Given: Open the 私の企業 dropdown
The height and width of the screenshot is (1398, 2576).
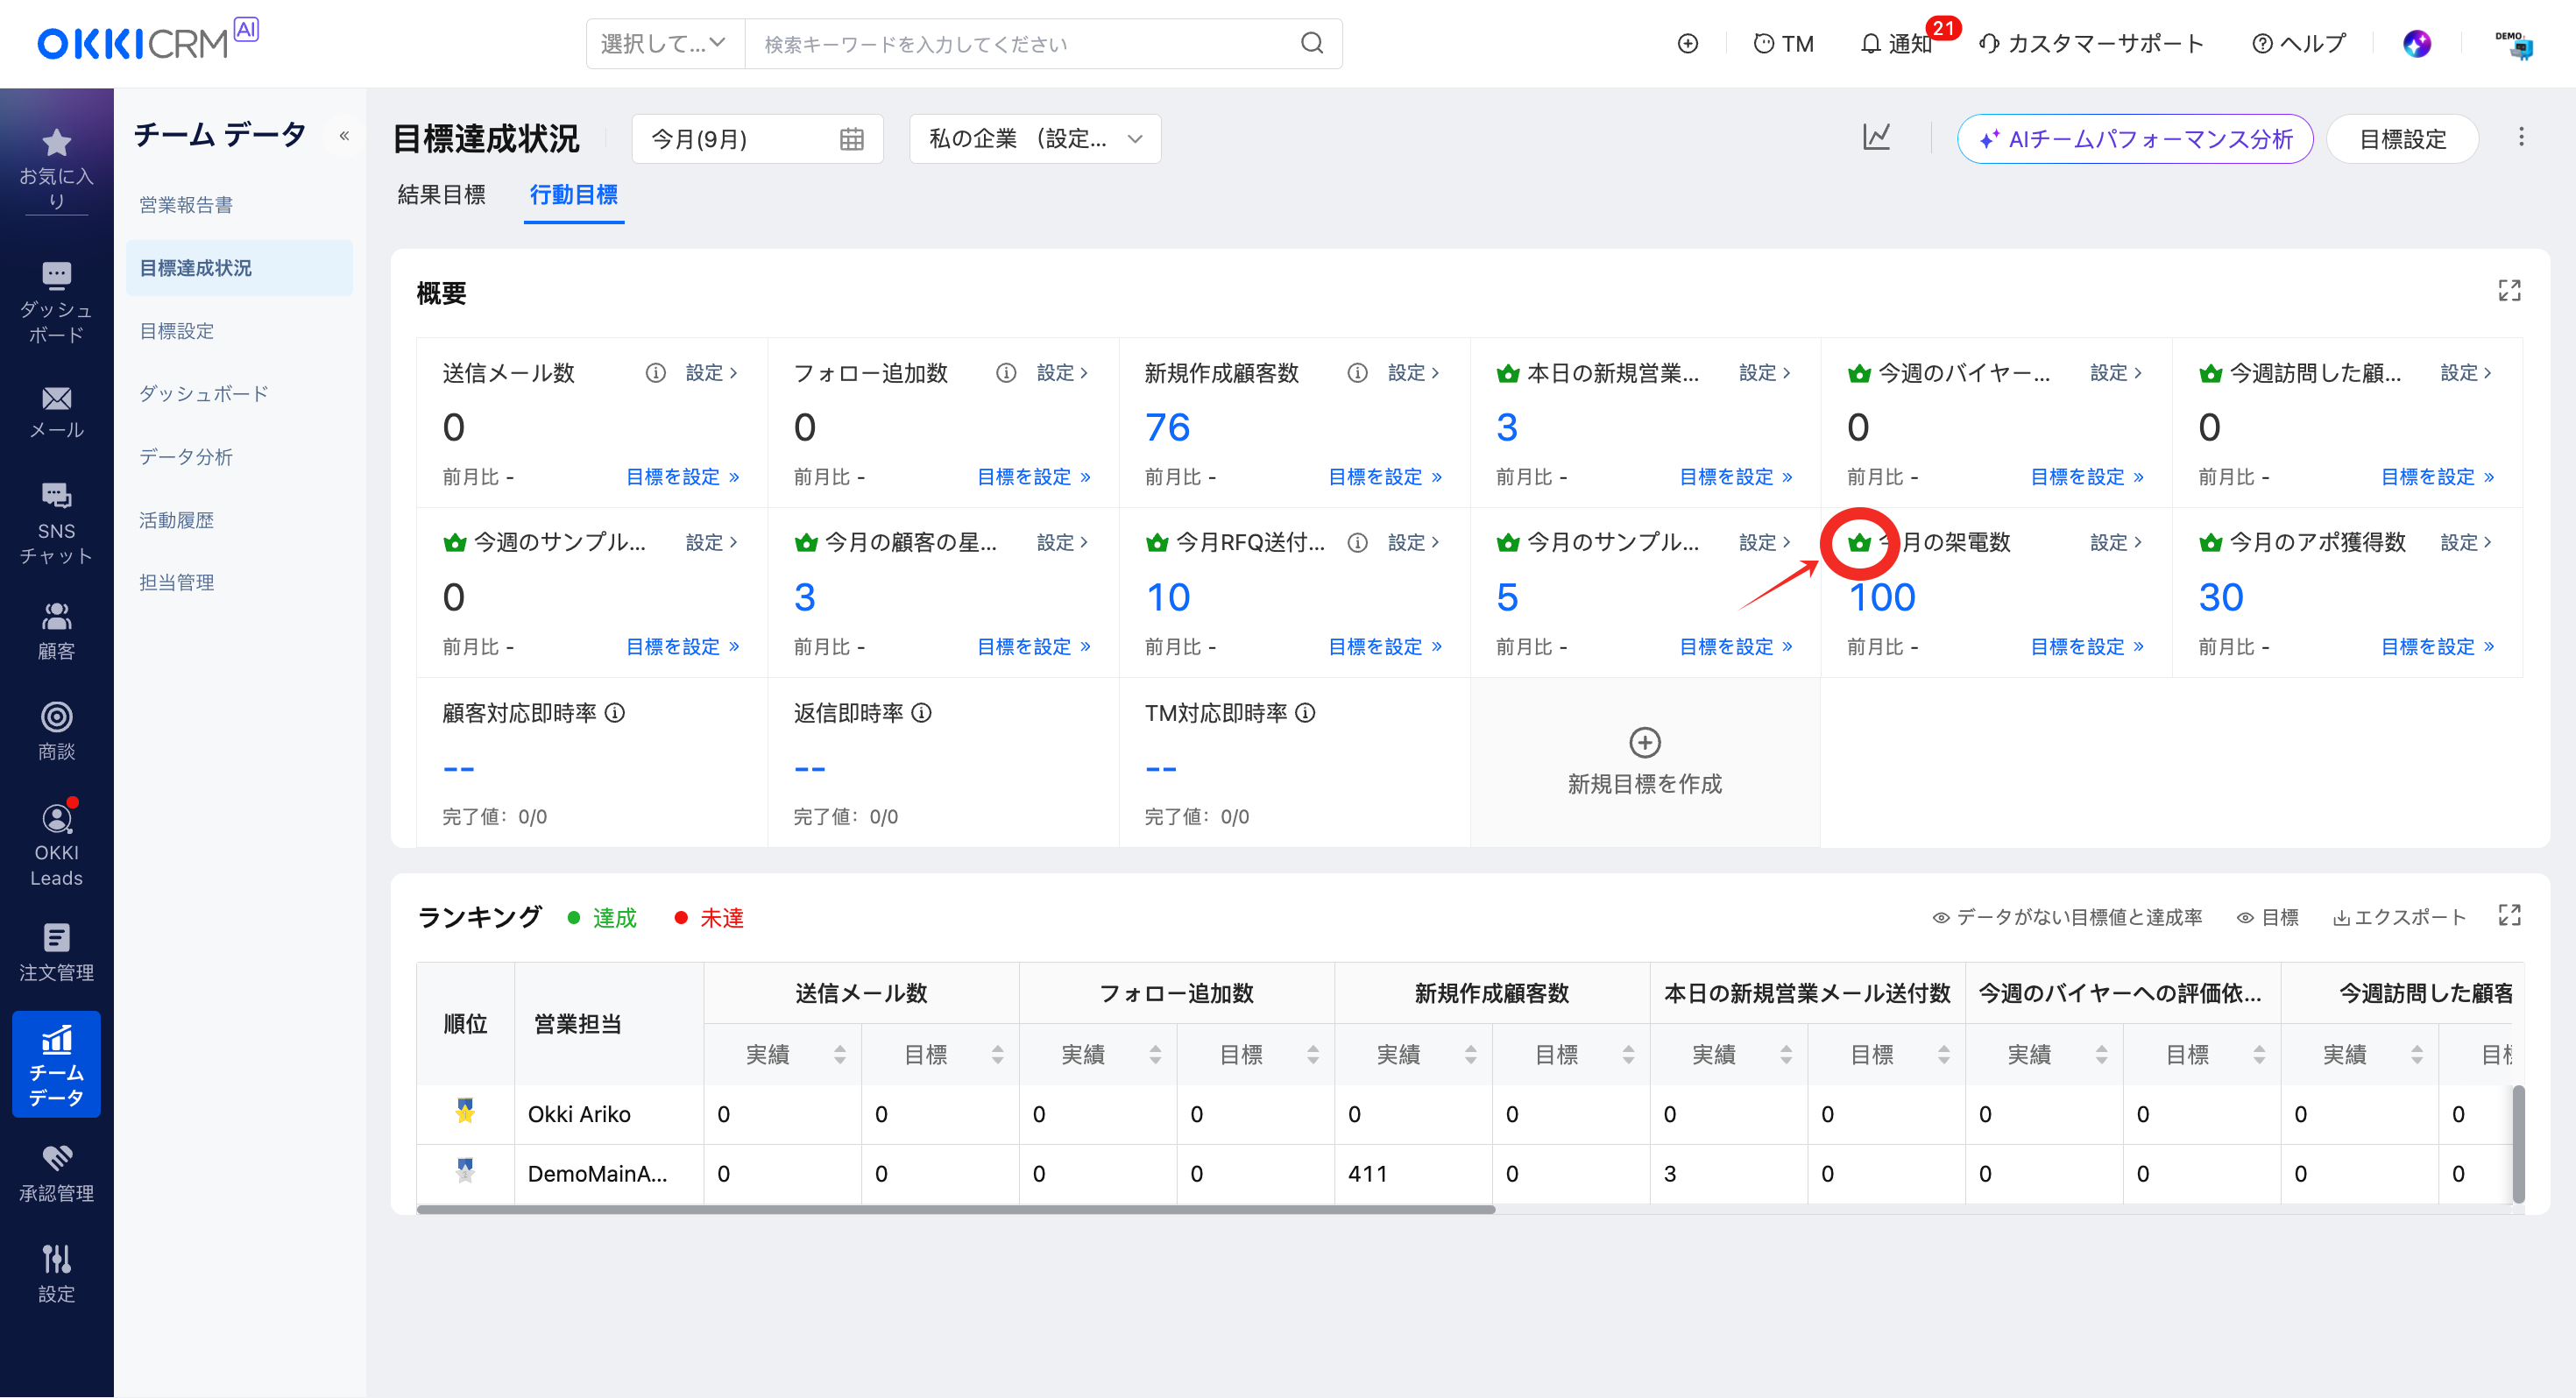Looking at the screenshot, I should (x=1034, y=139).
